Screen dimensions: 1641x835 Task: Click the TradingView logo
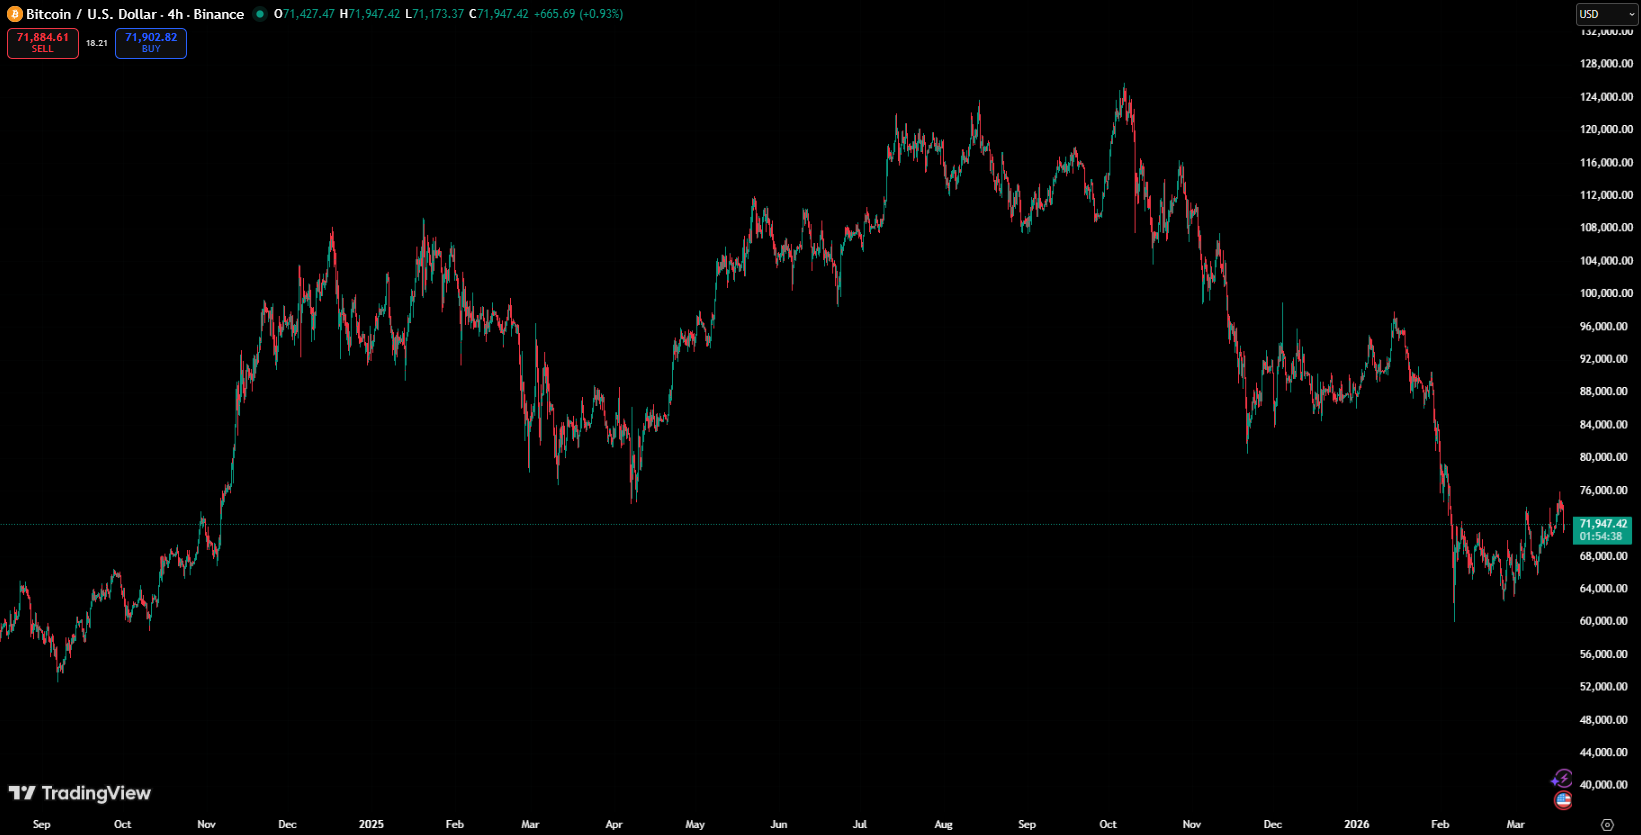pos(80,793)
